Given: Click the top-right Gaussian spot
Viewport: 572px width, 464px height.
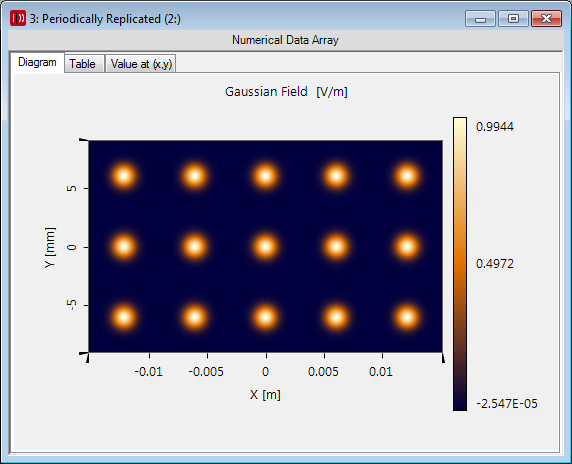Looking at the screenshot, I should (407, 176).
